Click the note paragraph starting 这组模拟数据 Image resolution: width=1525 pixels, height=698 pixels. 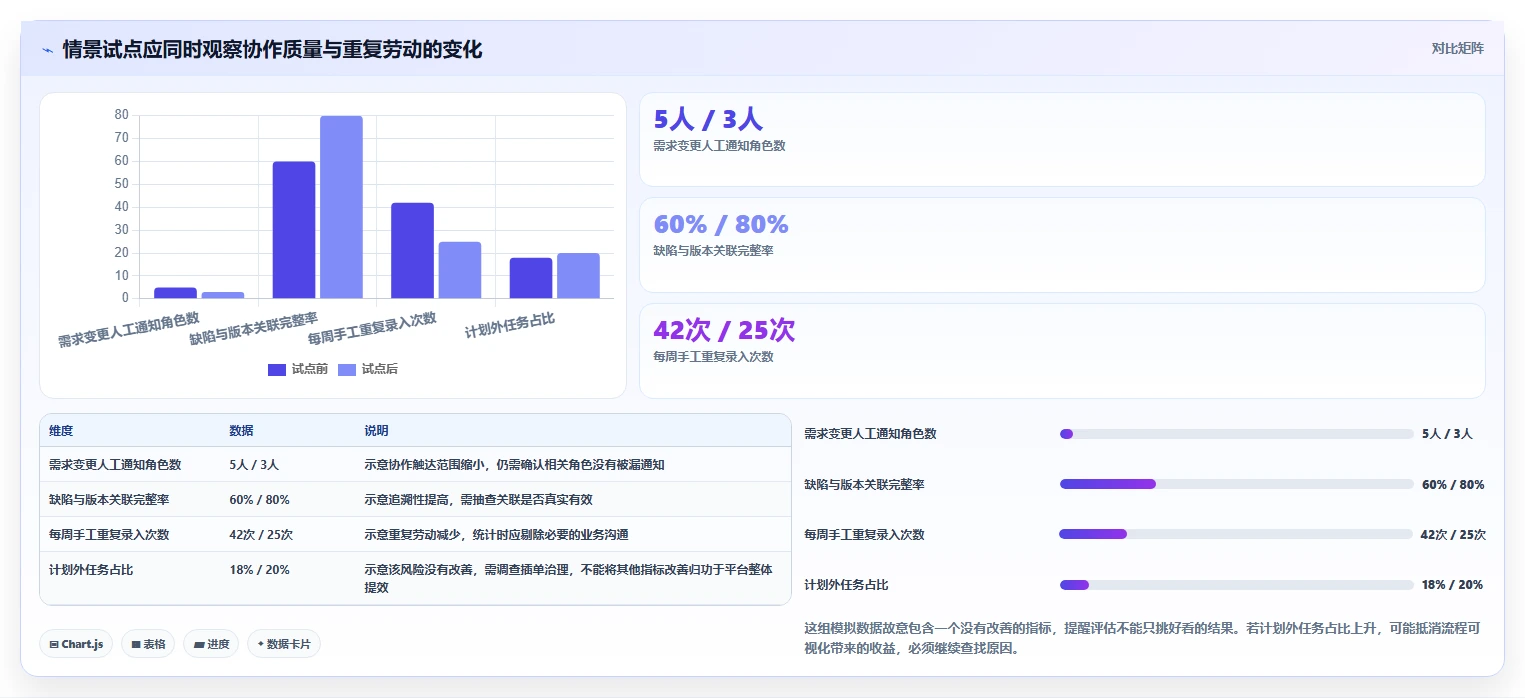pyautogui.click(x=1141, y=638)
